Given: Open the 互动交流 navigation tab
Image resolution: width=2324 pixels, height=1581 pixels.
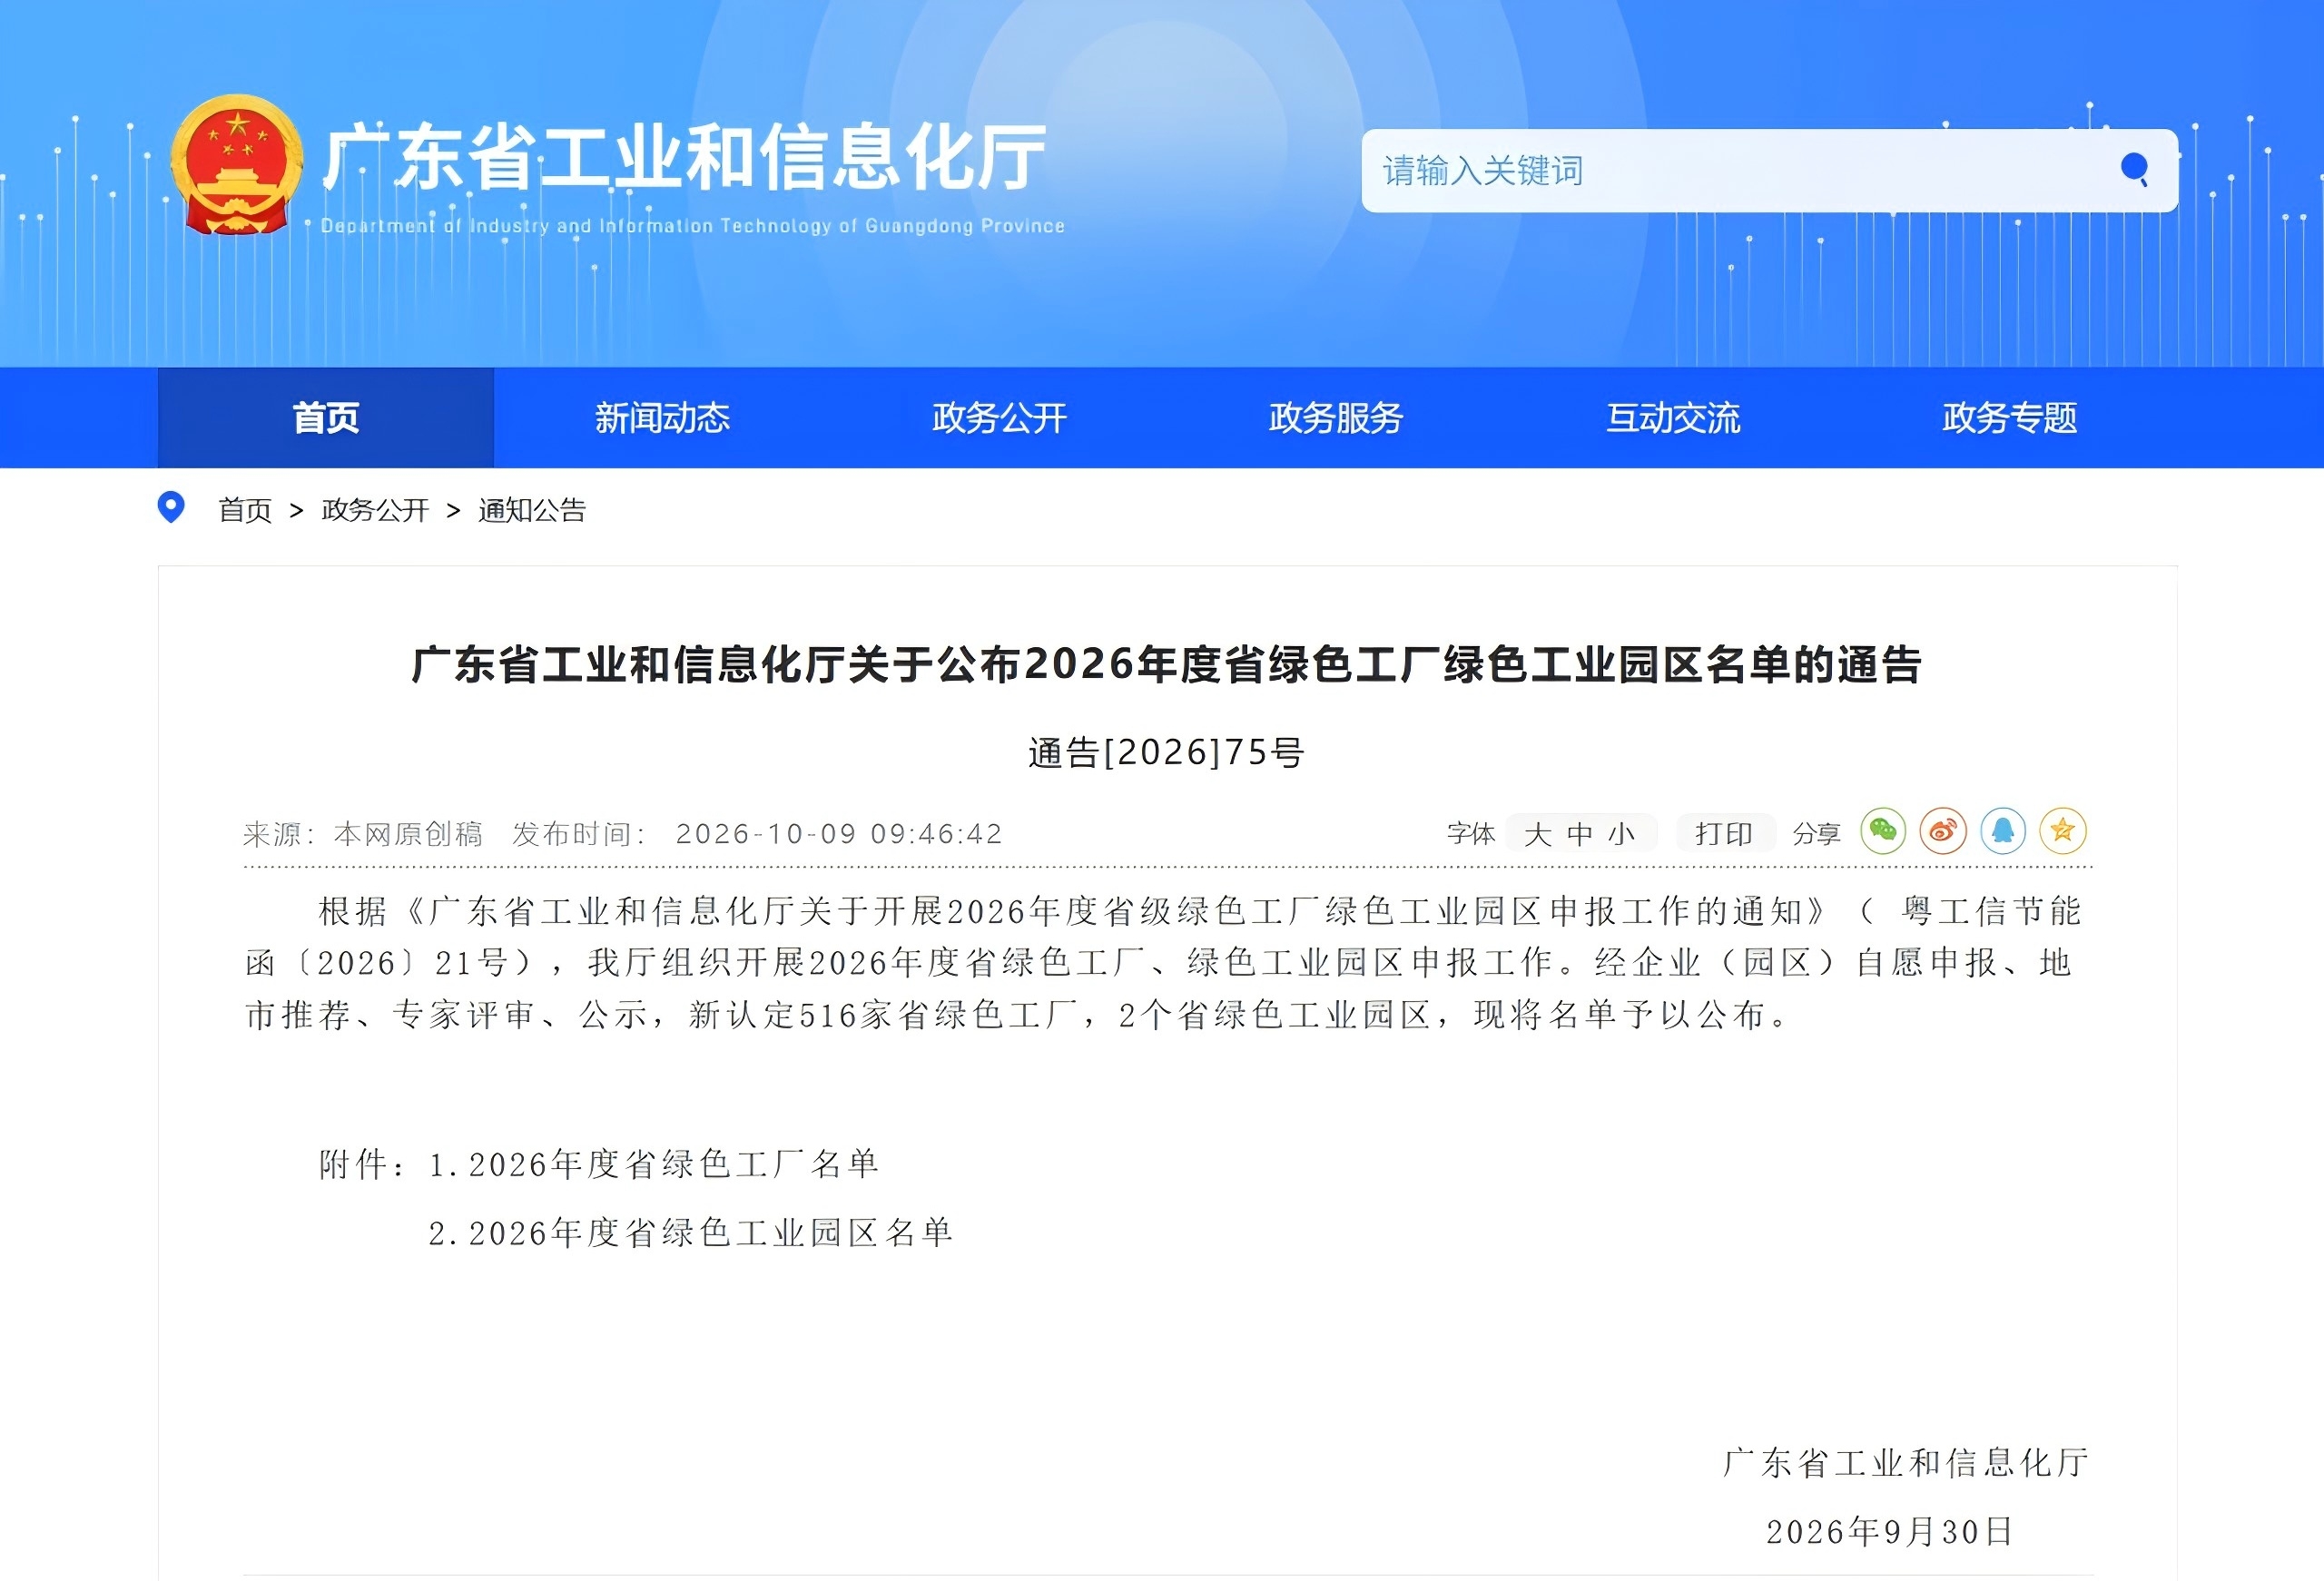Looking at the screenshot, I should (x=1673, y=418).
